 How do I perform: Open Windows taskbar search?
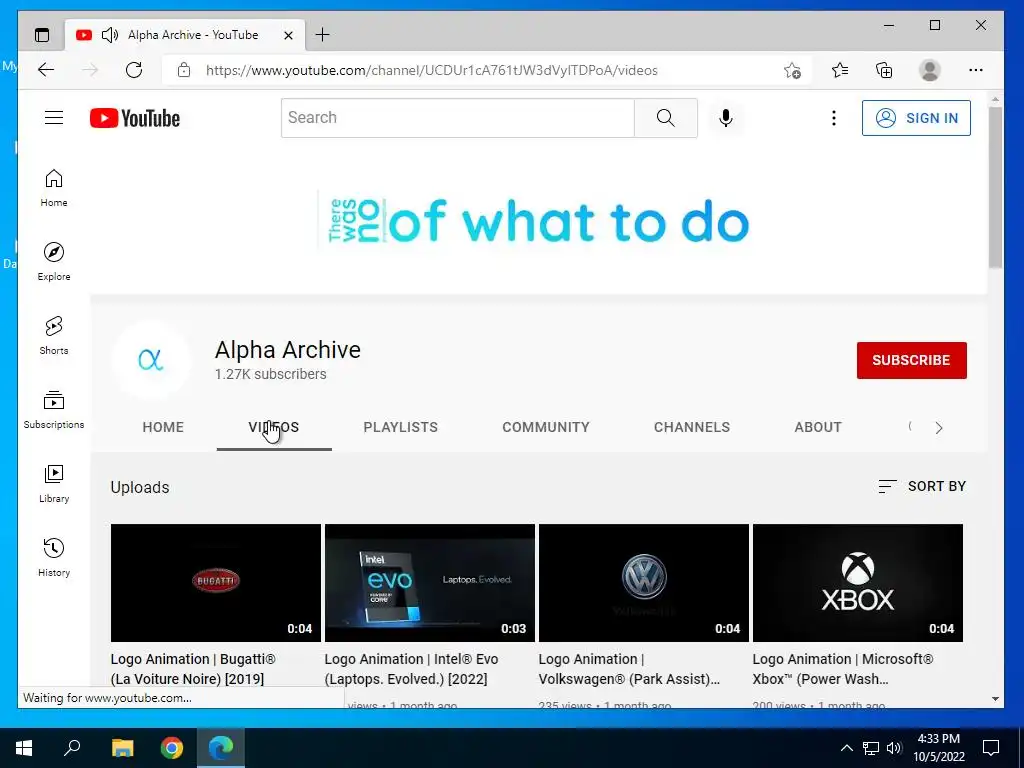coord(72,748)
